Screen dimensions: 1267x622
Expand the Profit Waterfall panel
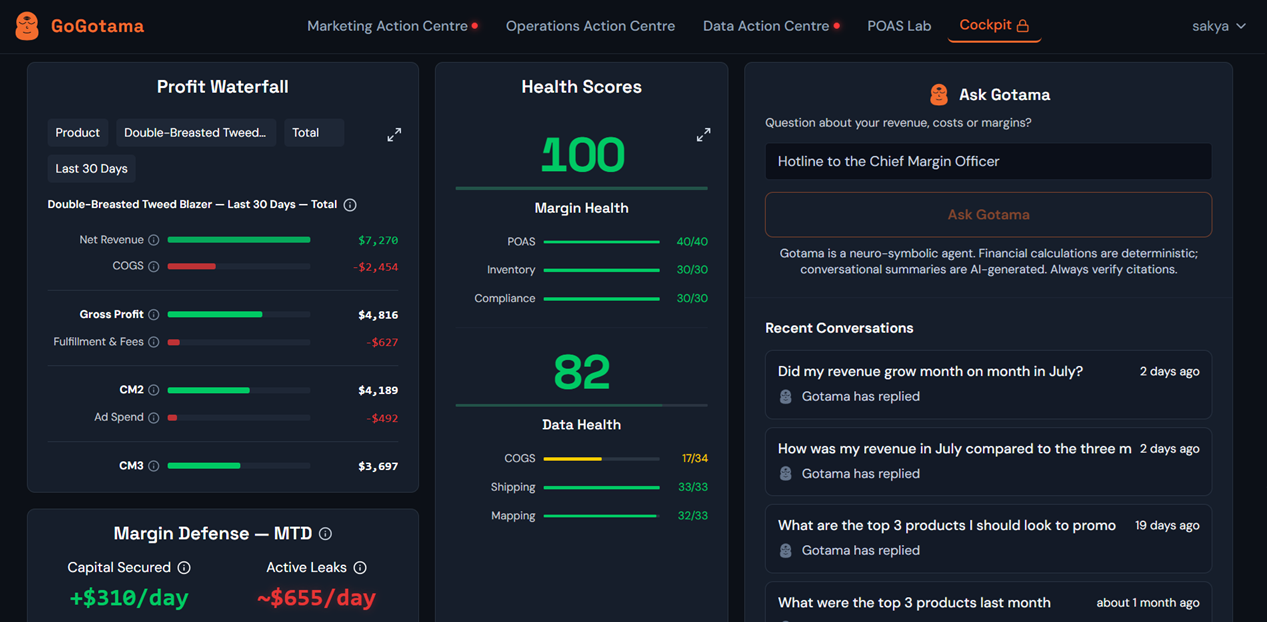click(394, 134)
